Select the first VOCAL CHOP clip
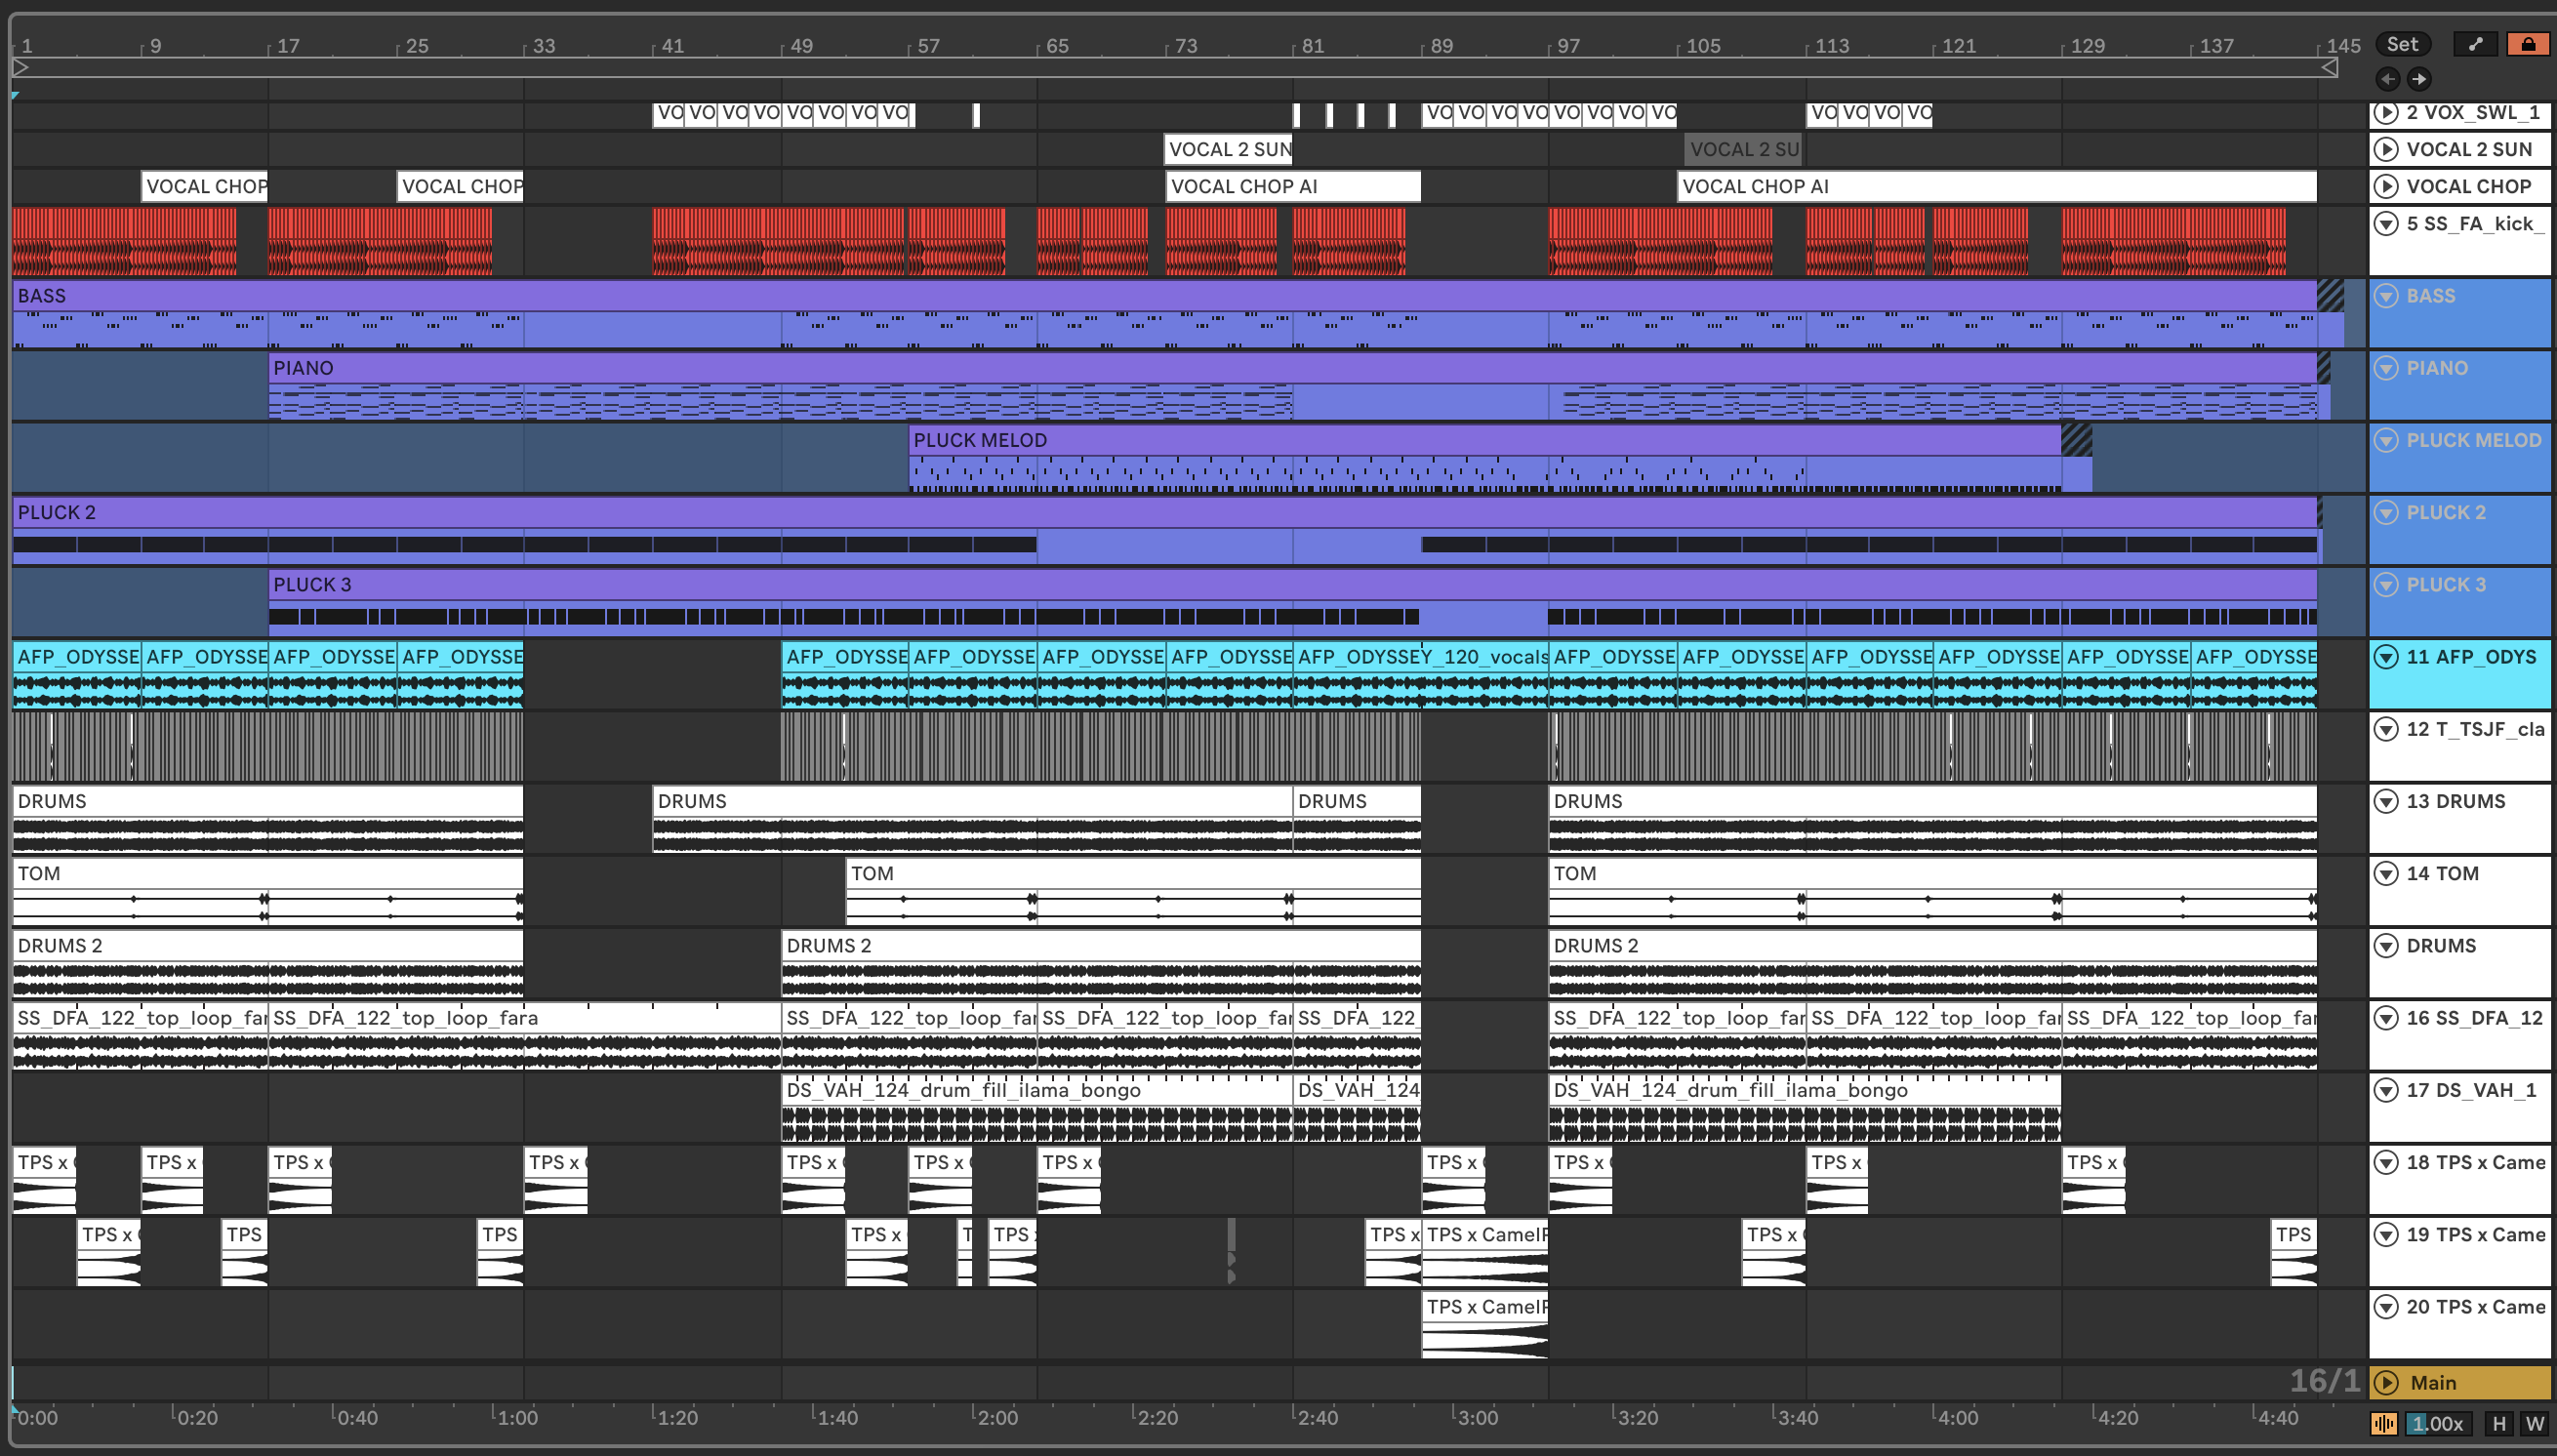 tap(205, 186)
